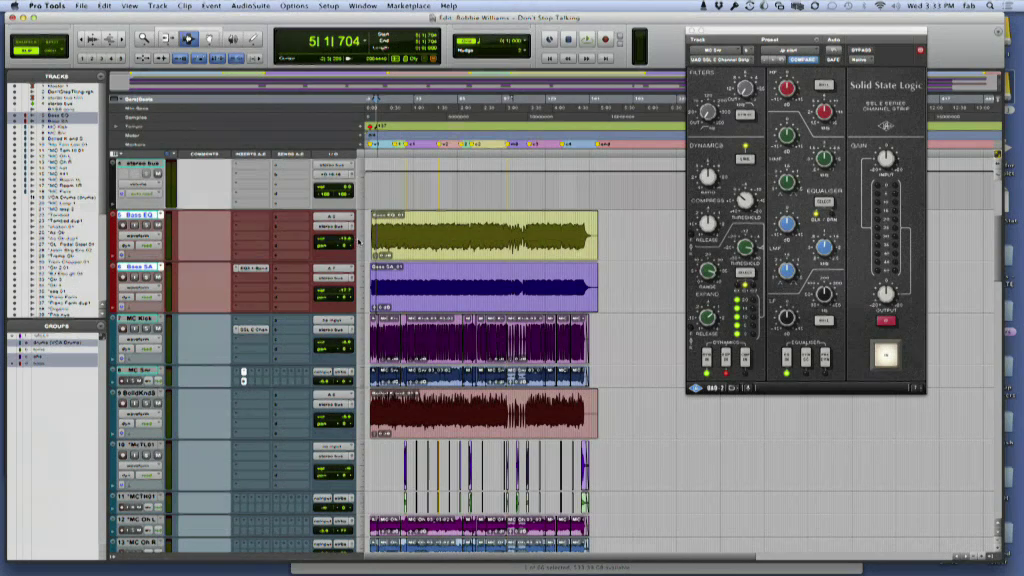Select the Grid edit mode button

pyautogui.click(x=51, y=50)
